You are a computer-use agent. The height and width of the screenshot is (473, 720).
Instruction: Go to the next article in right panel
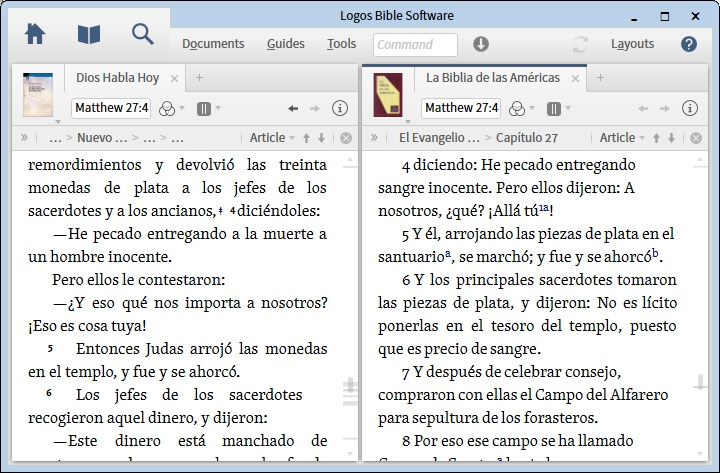tap(671, 138)
